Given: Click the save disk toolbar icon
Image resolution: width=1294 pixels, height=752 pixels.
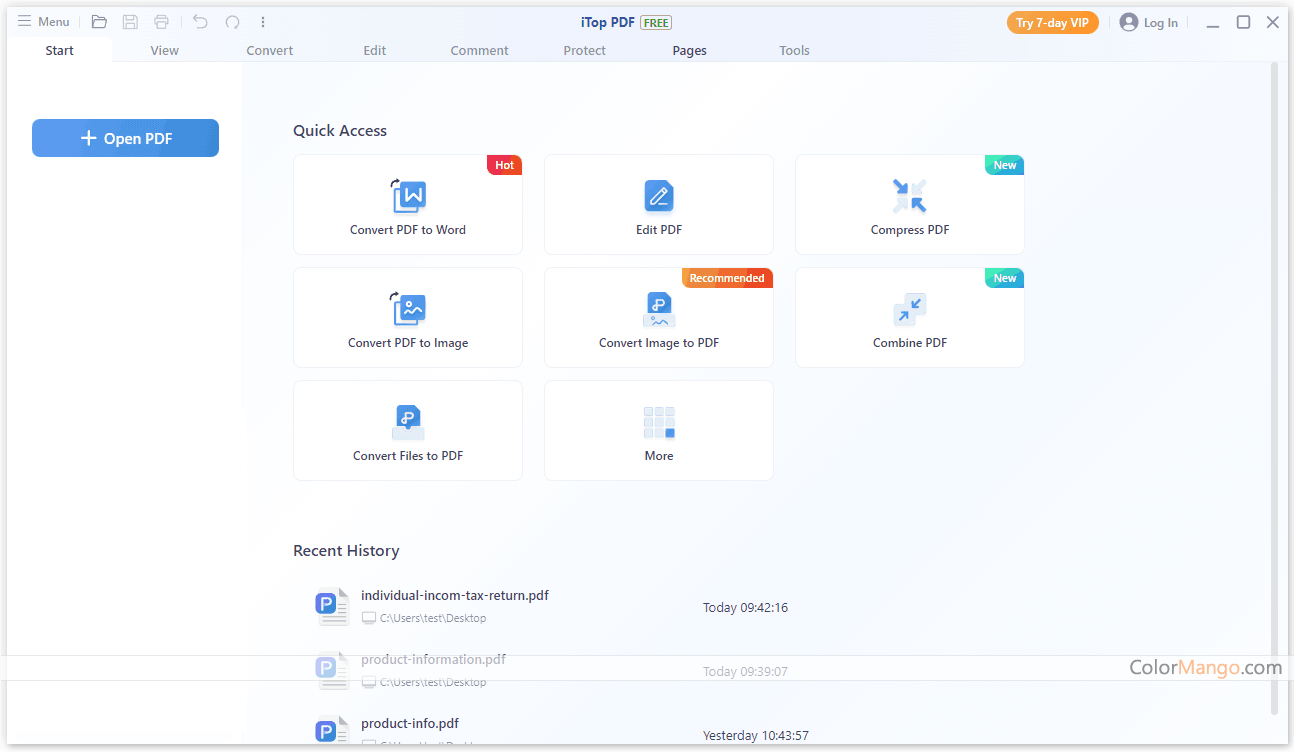Looking at the screenshot, I should (130, 22).
